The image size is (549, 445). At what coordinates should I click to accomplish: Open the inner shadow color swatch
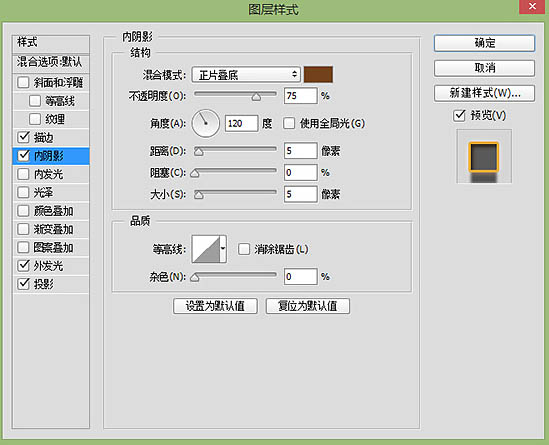point(318,74)
